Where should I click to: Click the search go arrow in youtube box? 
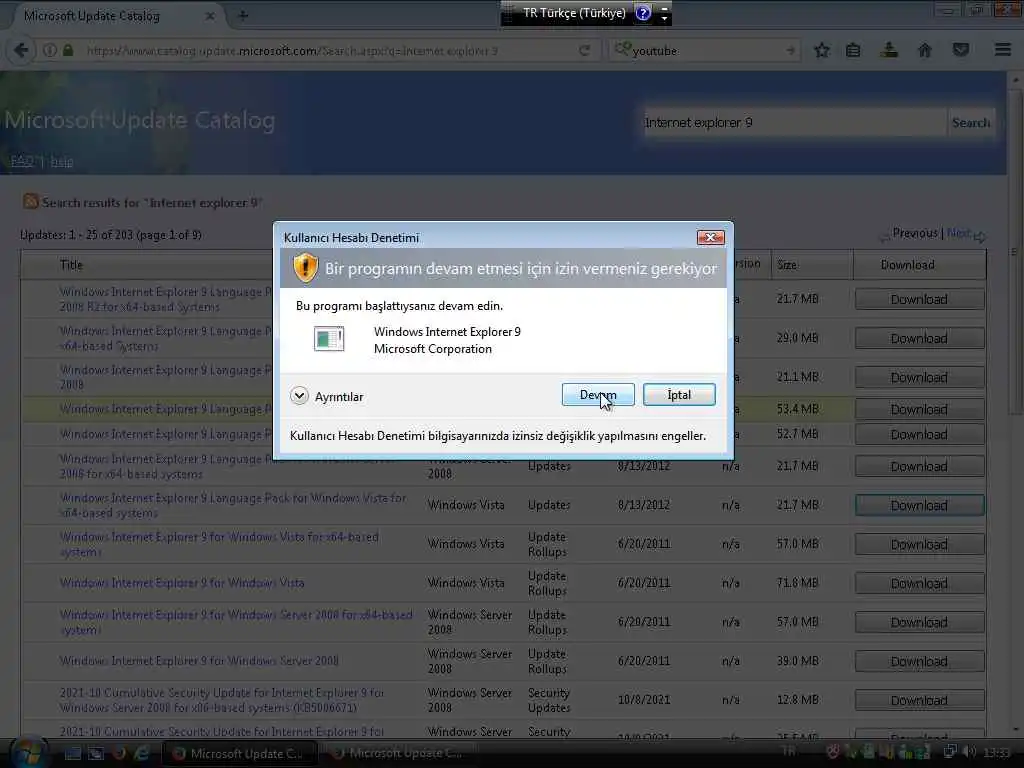(791, 50)
